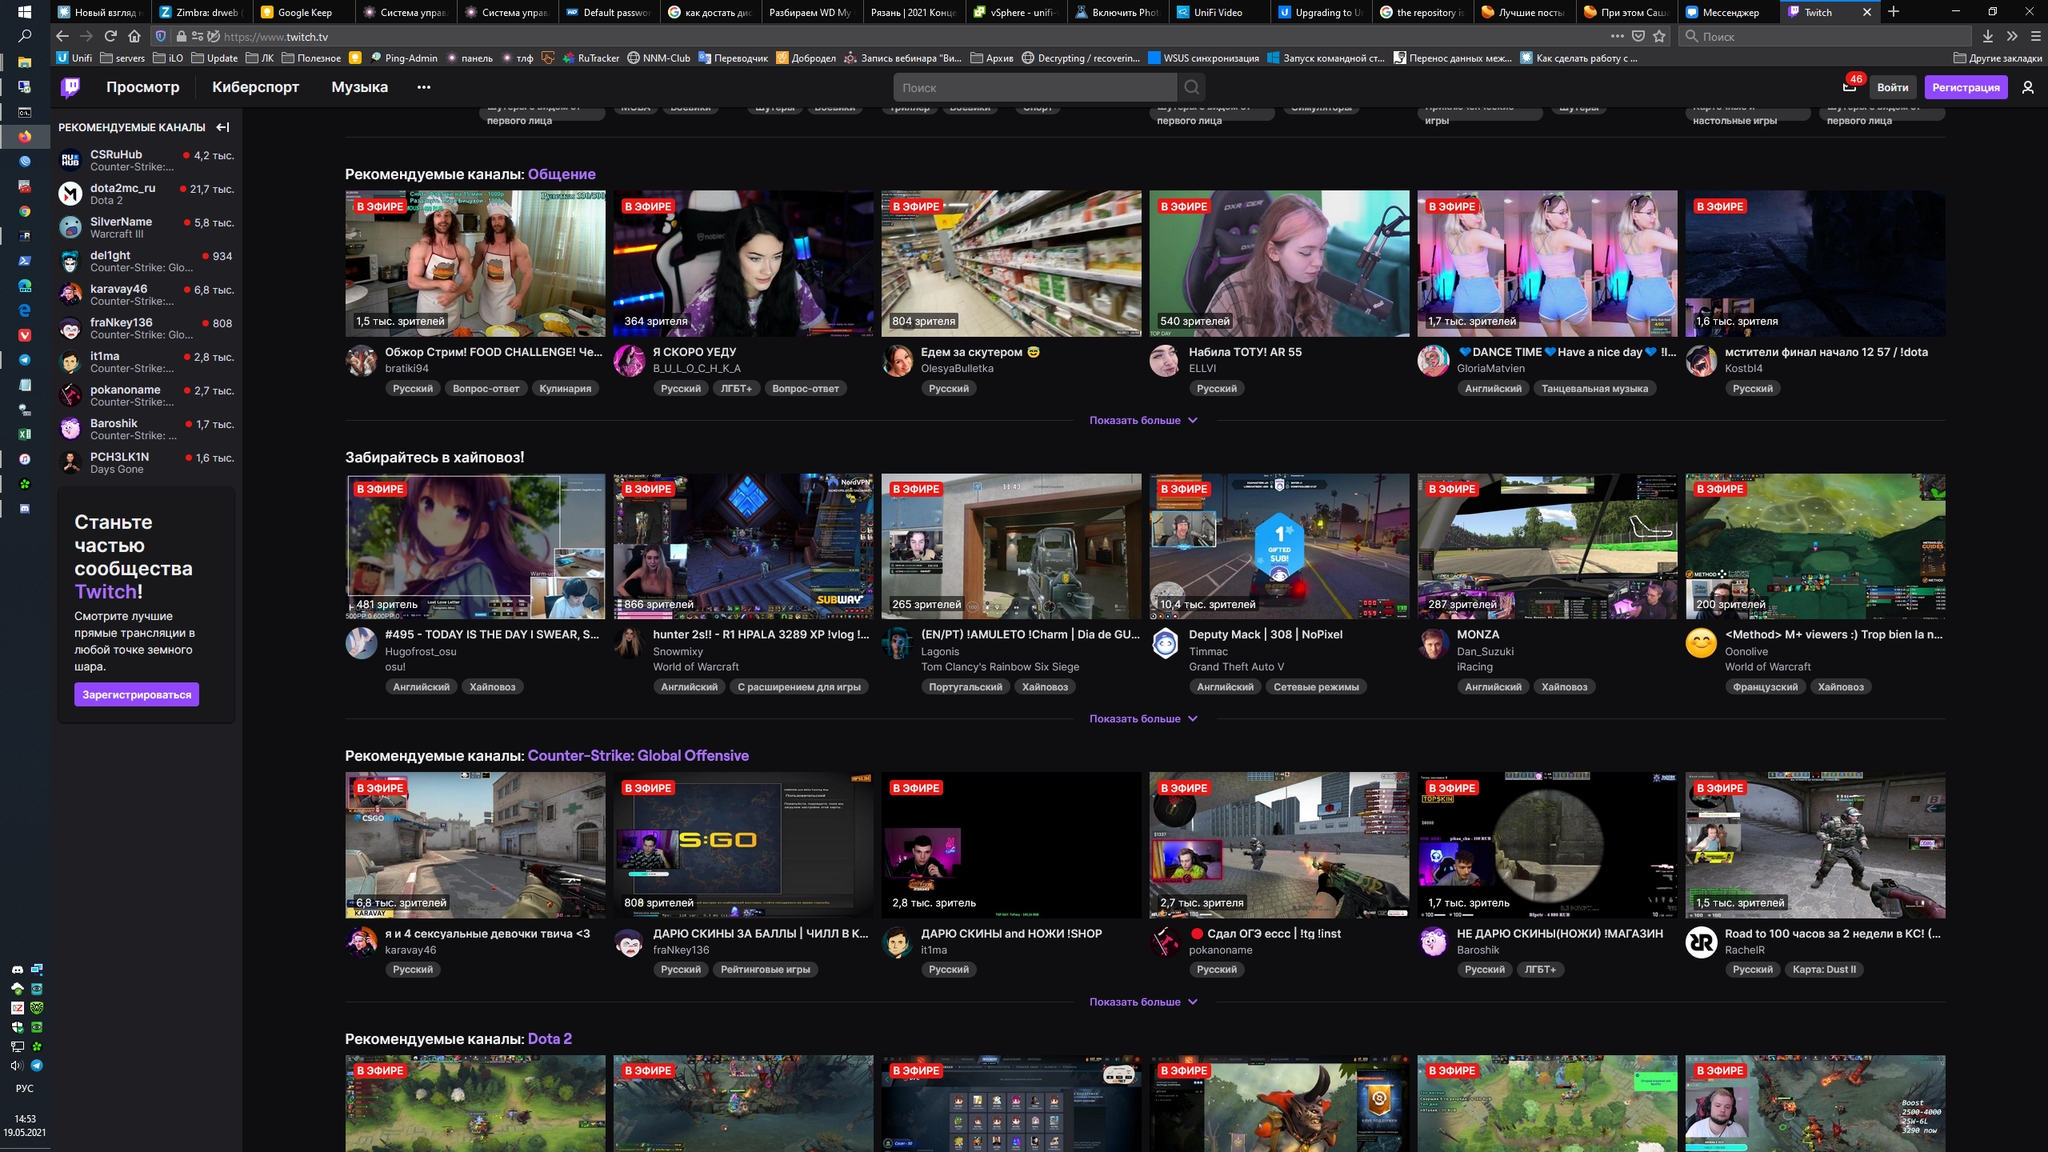Expand more Общение channels with Показать больше
The image size is (2048, 1152).
coord(1144,420)
